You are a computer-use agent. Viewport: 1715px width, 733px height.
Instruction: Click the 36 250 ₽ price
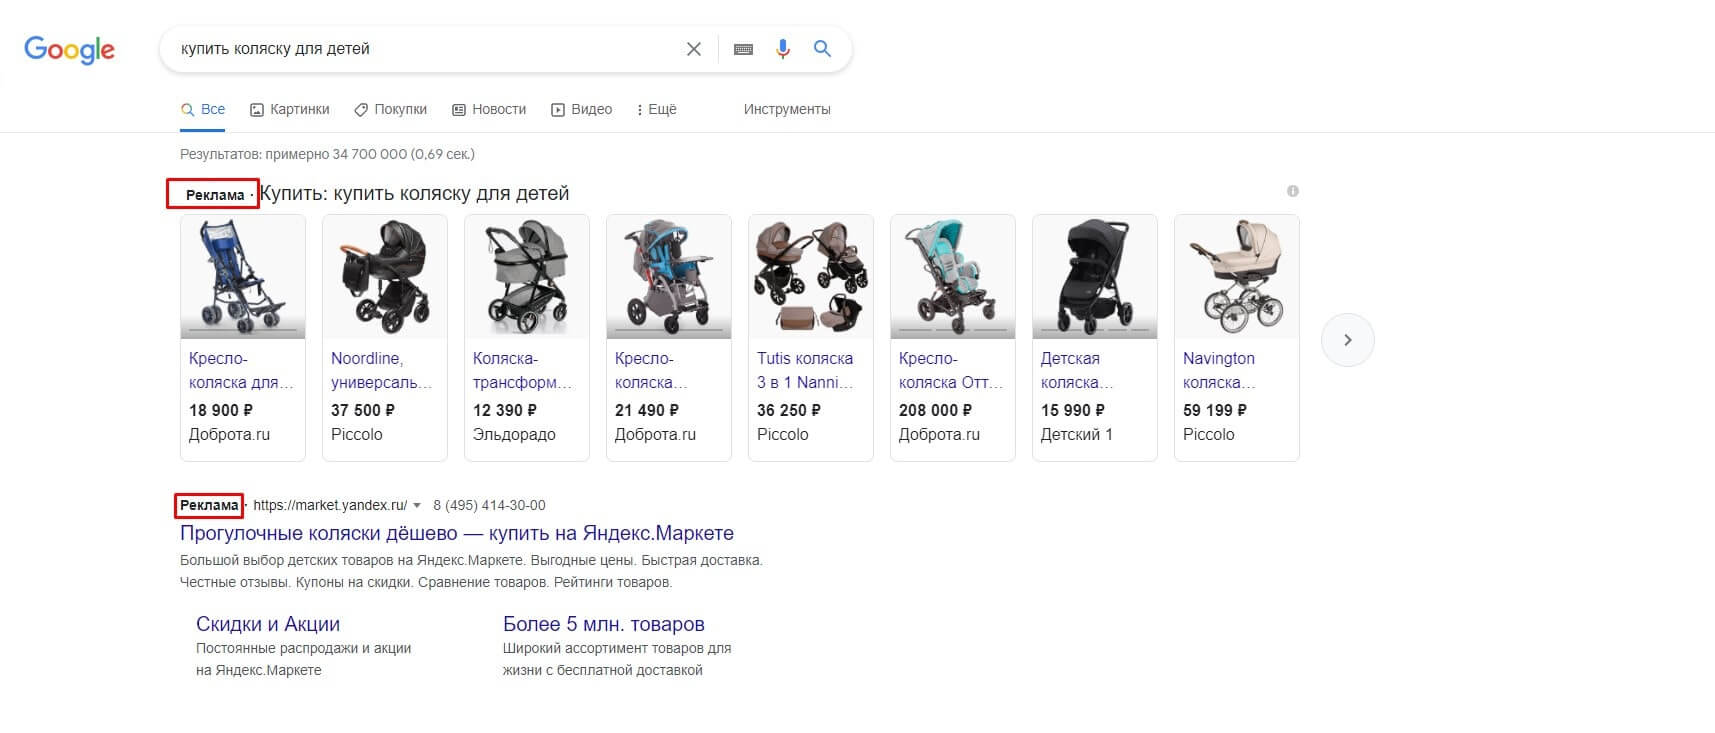click(x=789, y=410)
